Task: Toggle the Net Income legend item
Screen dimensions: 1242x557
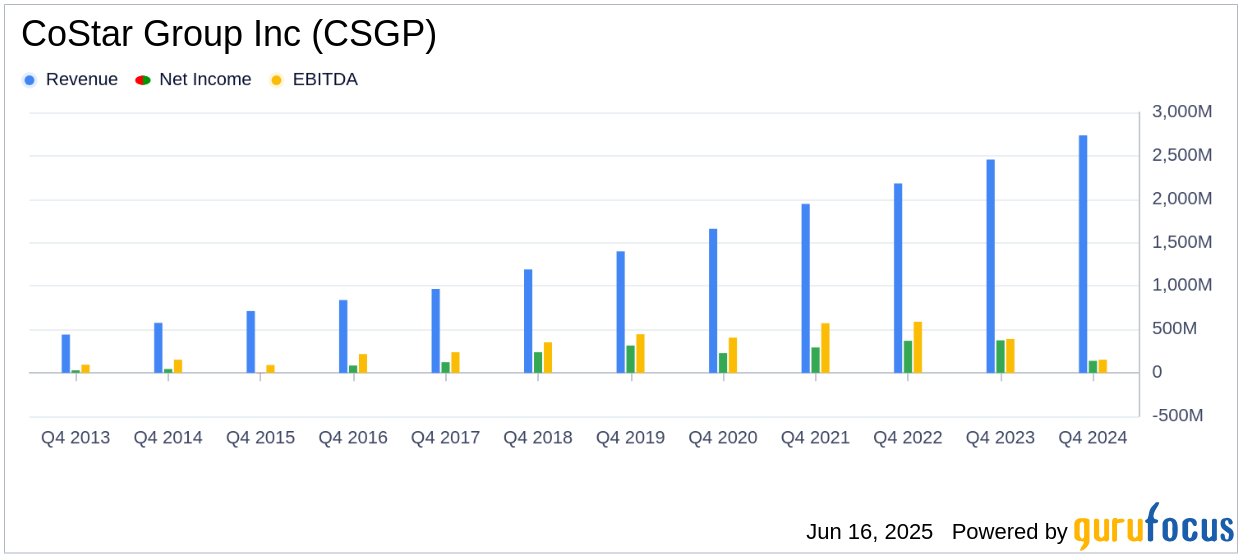Action: point(194,80)
